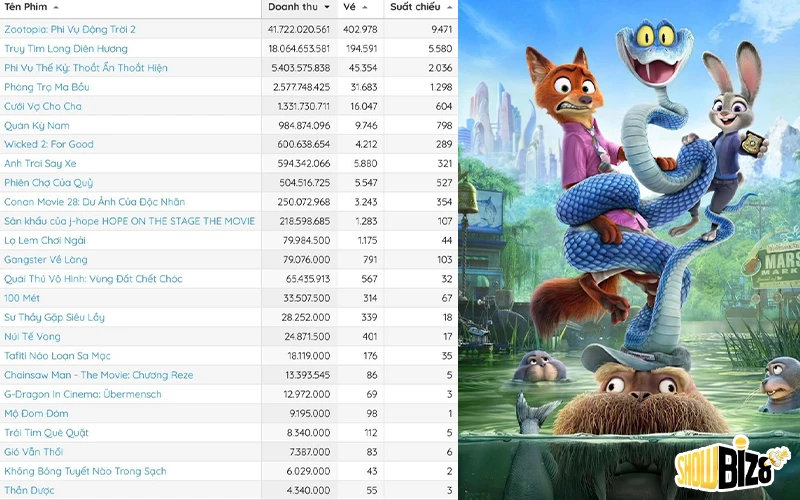Click the Wicked 2: For Good link
Screen dimensions: 800x500
tap(49, 144)
